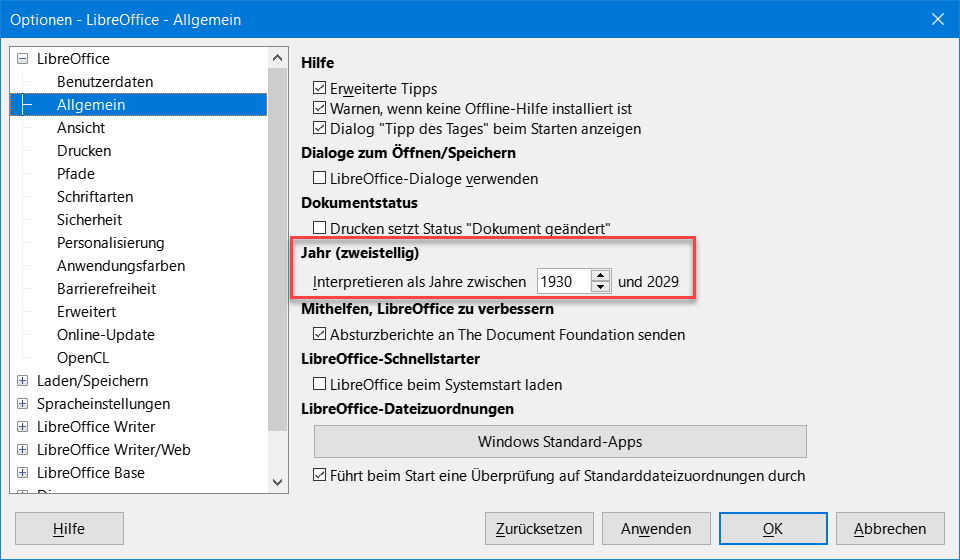Confirm settings with the OK button
The height and width of the screenshot is (560, 960).
(x=773, y=529)
